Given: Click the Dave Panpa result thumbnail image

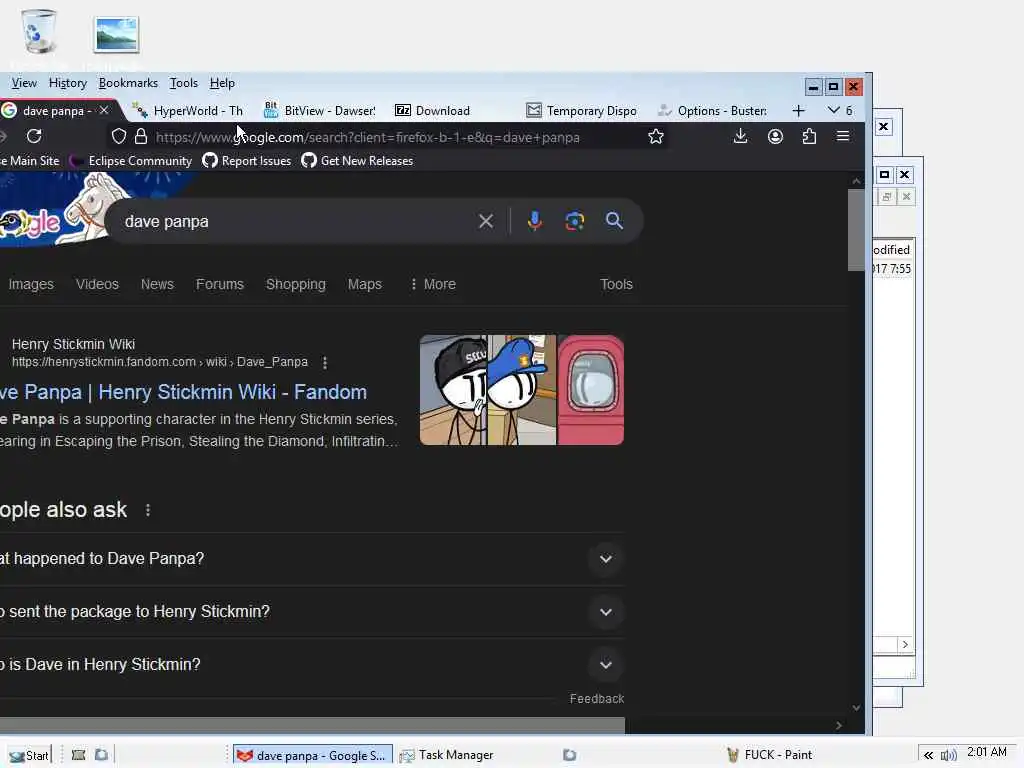Looking at the screenshot, I should pyautogui.click(x=522, y=390).
